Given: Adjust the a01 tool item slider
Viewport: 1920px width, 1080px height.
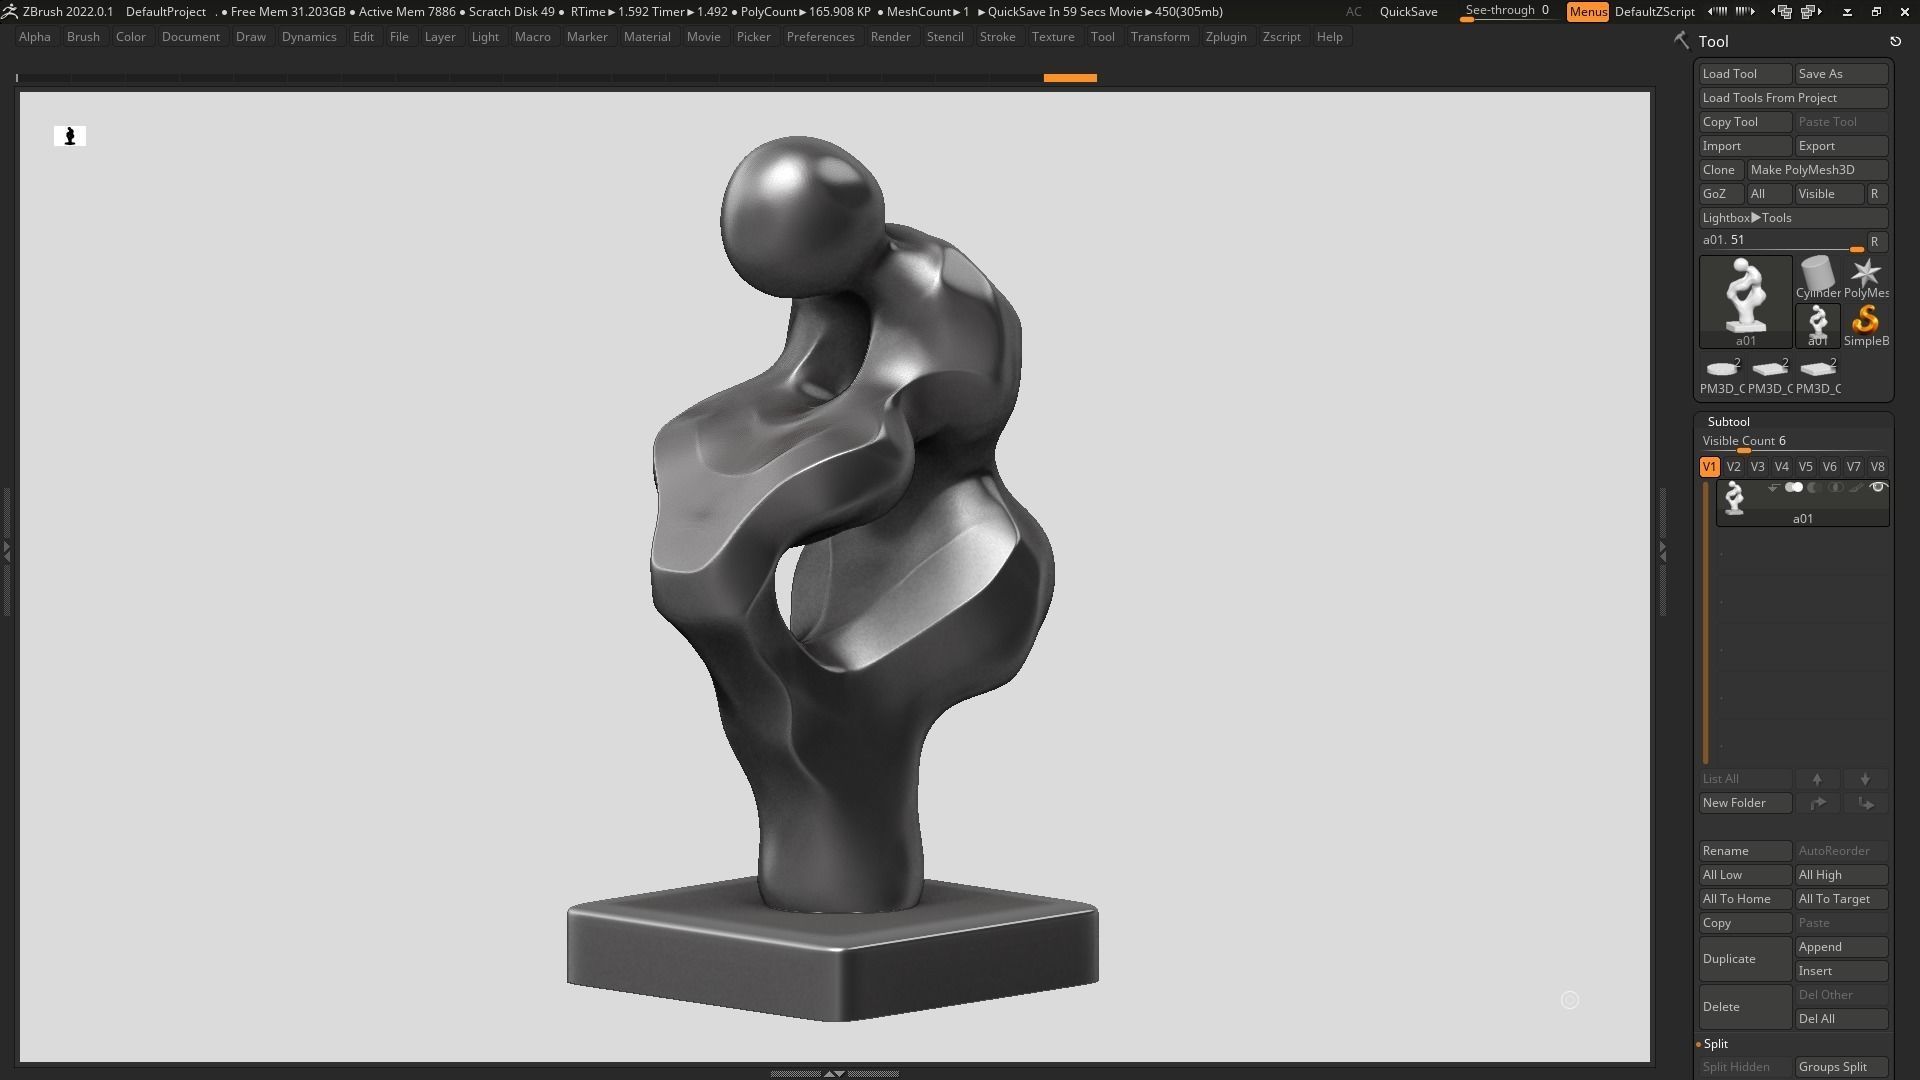Looking at the screenshot, I should click(x=1781, y=242).
